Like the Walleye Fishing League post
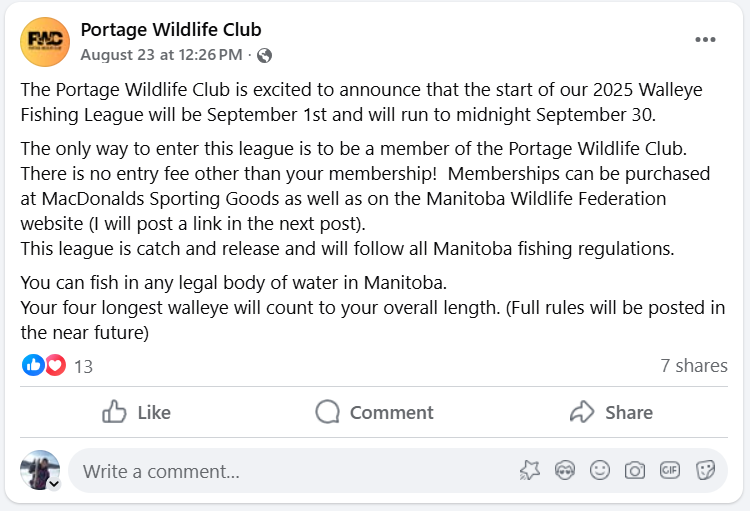750x511 pixels. click(x=136, y=412)
